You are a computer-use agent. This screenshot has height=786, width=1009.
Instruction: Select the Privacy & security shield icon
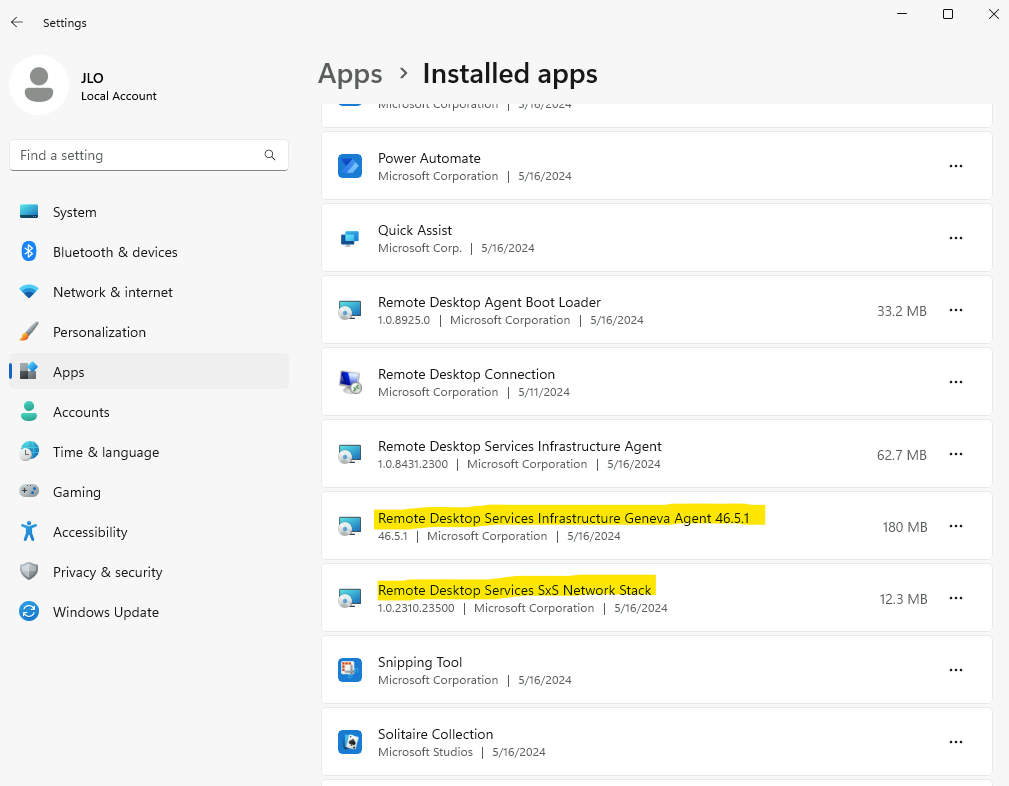coord(29,571)
